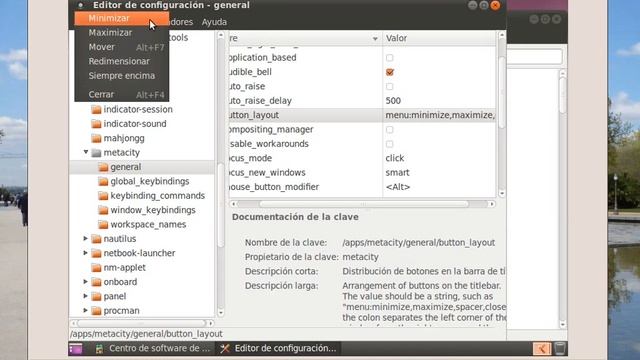Click the background window search field

tap(534, 57)
